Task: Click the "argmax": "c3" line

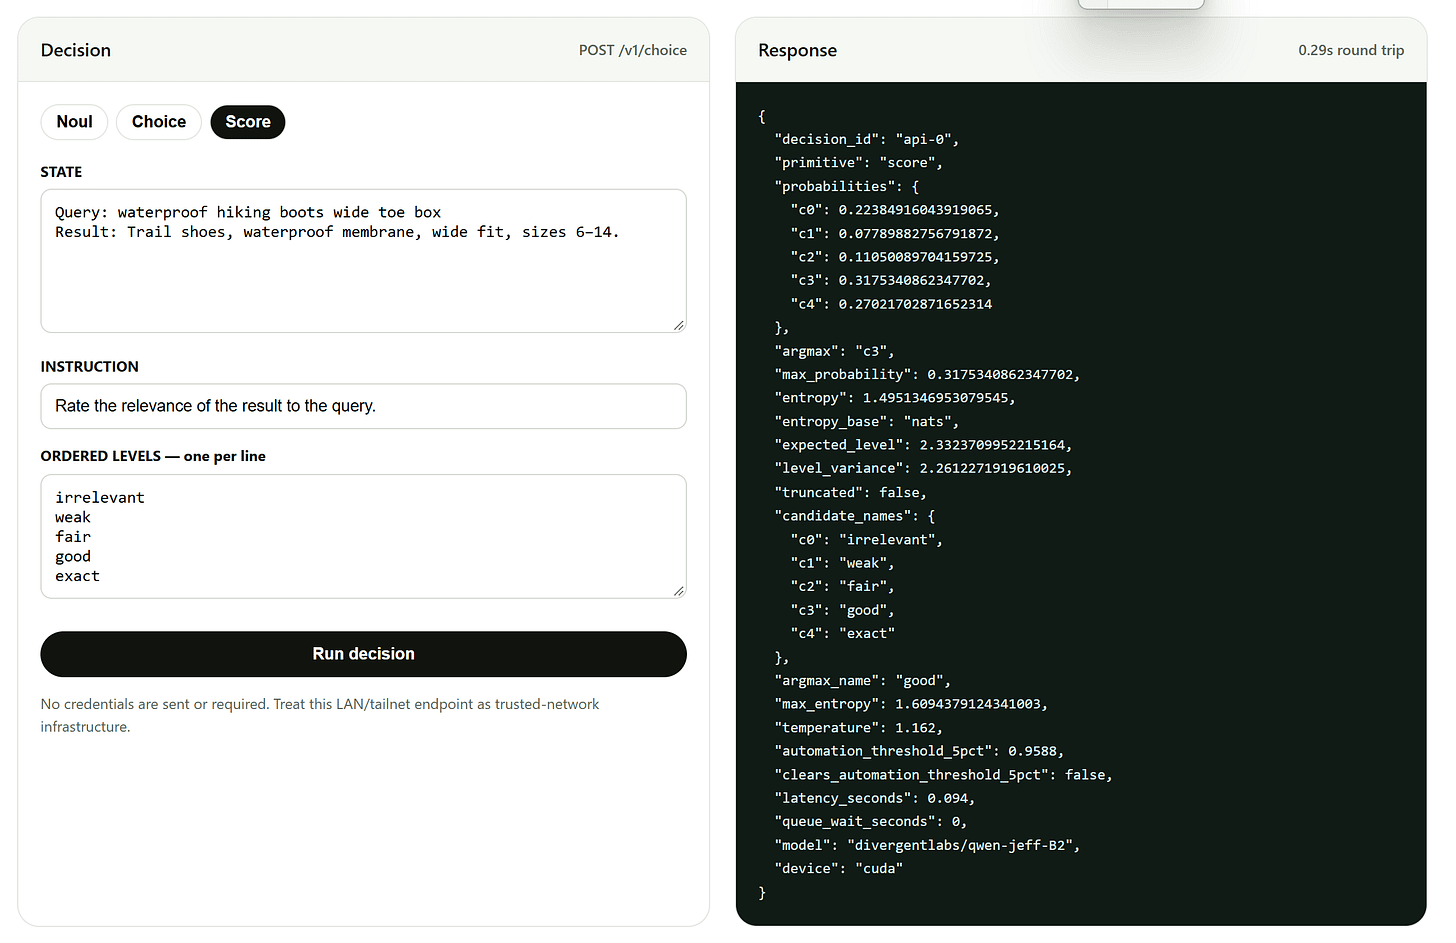Action: coord(834,352)
